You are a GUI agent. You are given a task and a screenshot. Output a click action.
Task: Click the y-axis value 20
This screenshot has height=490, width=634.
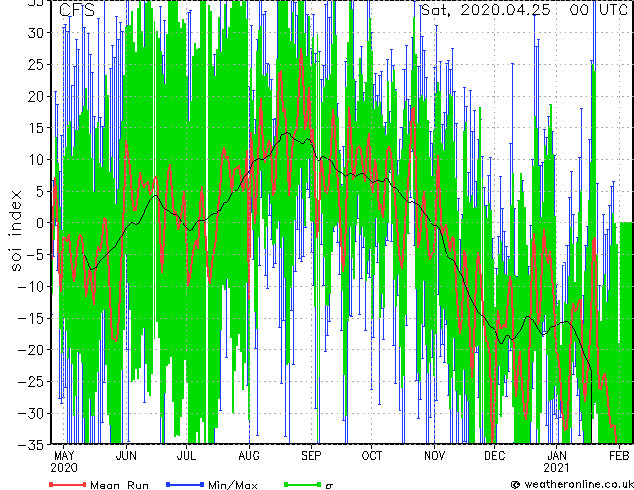36,96
